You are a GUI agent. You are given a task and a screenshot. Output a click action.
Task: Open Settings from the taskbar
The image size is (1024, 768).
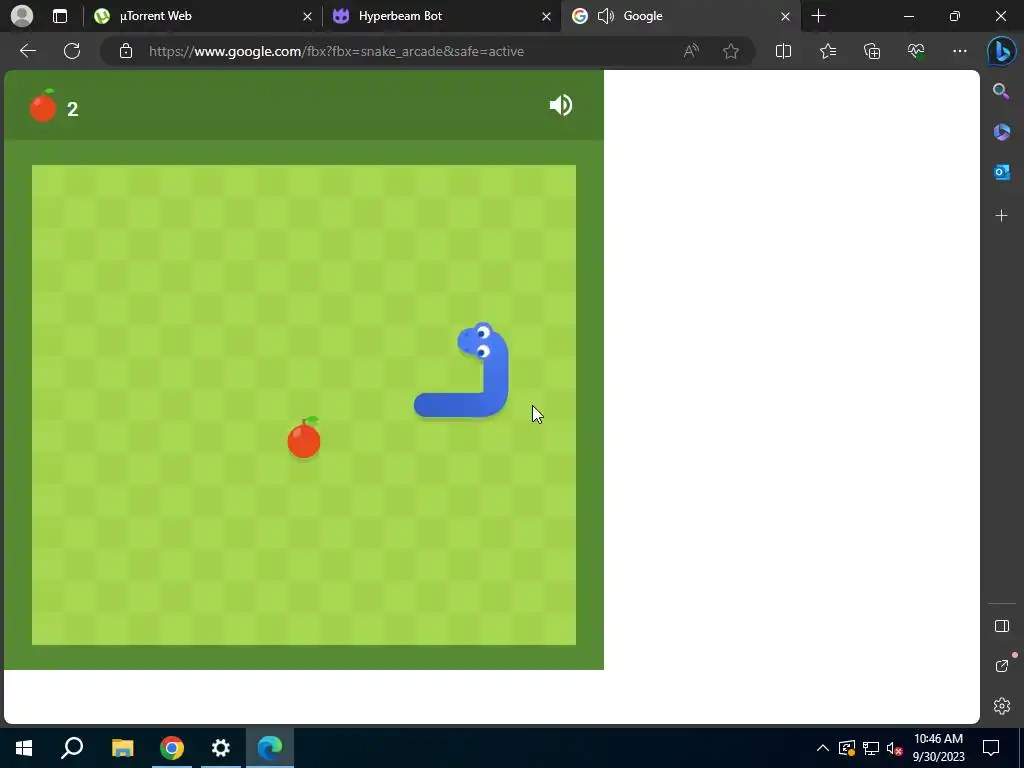tap(221, 748)
